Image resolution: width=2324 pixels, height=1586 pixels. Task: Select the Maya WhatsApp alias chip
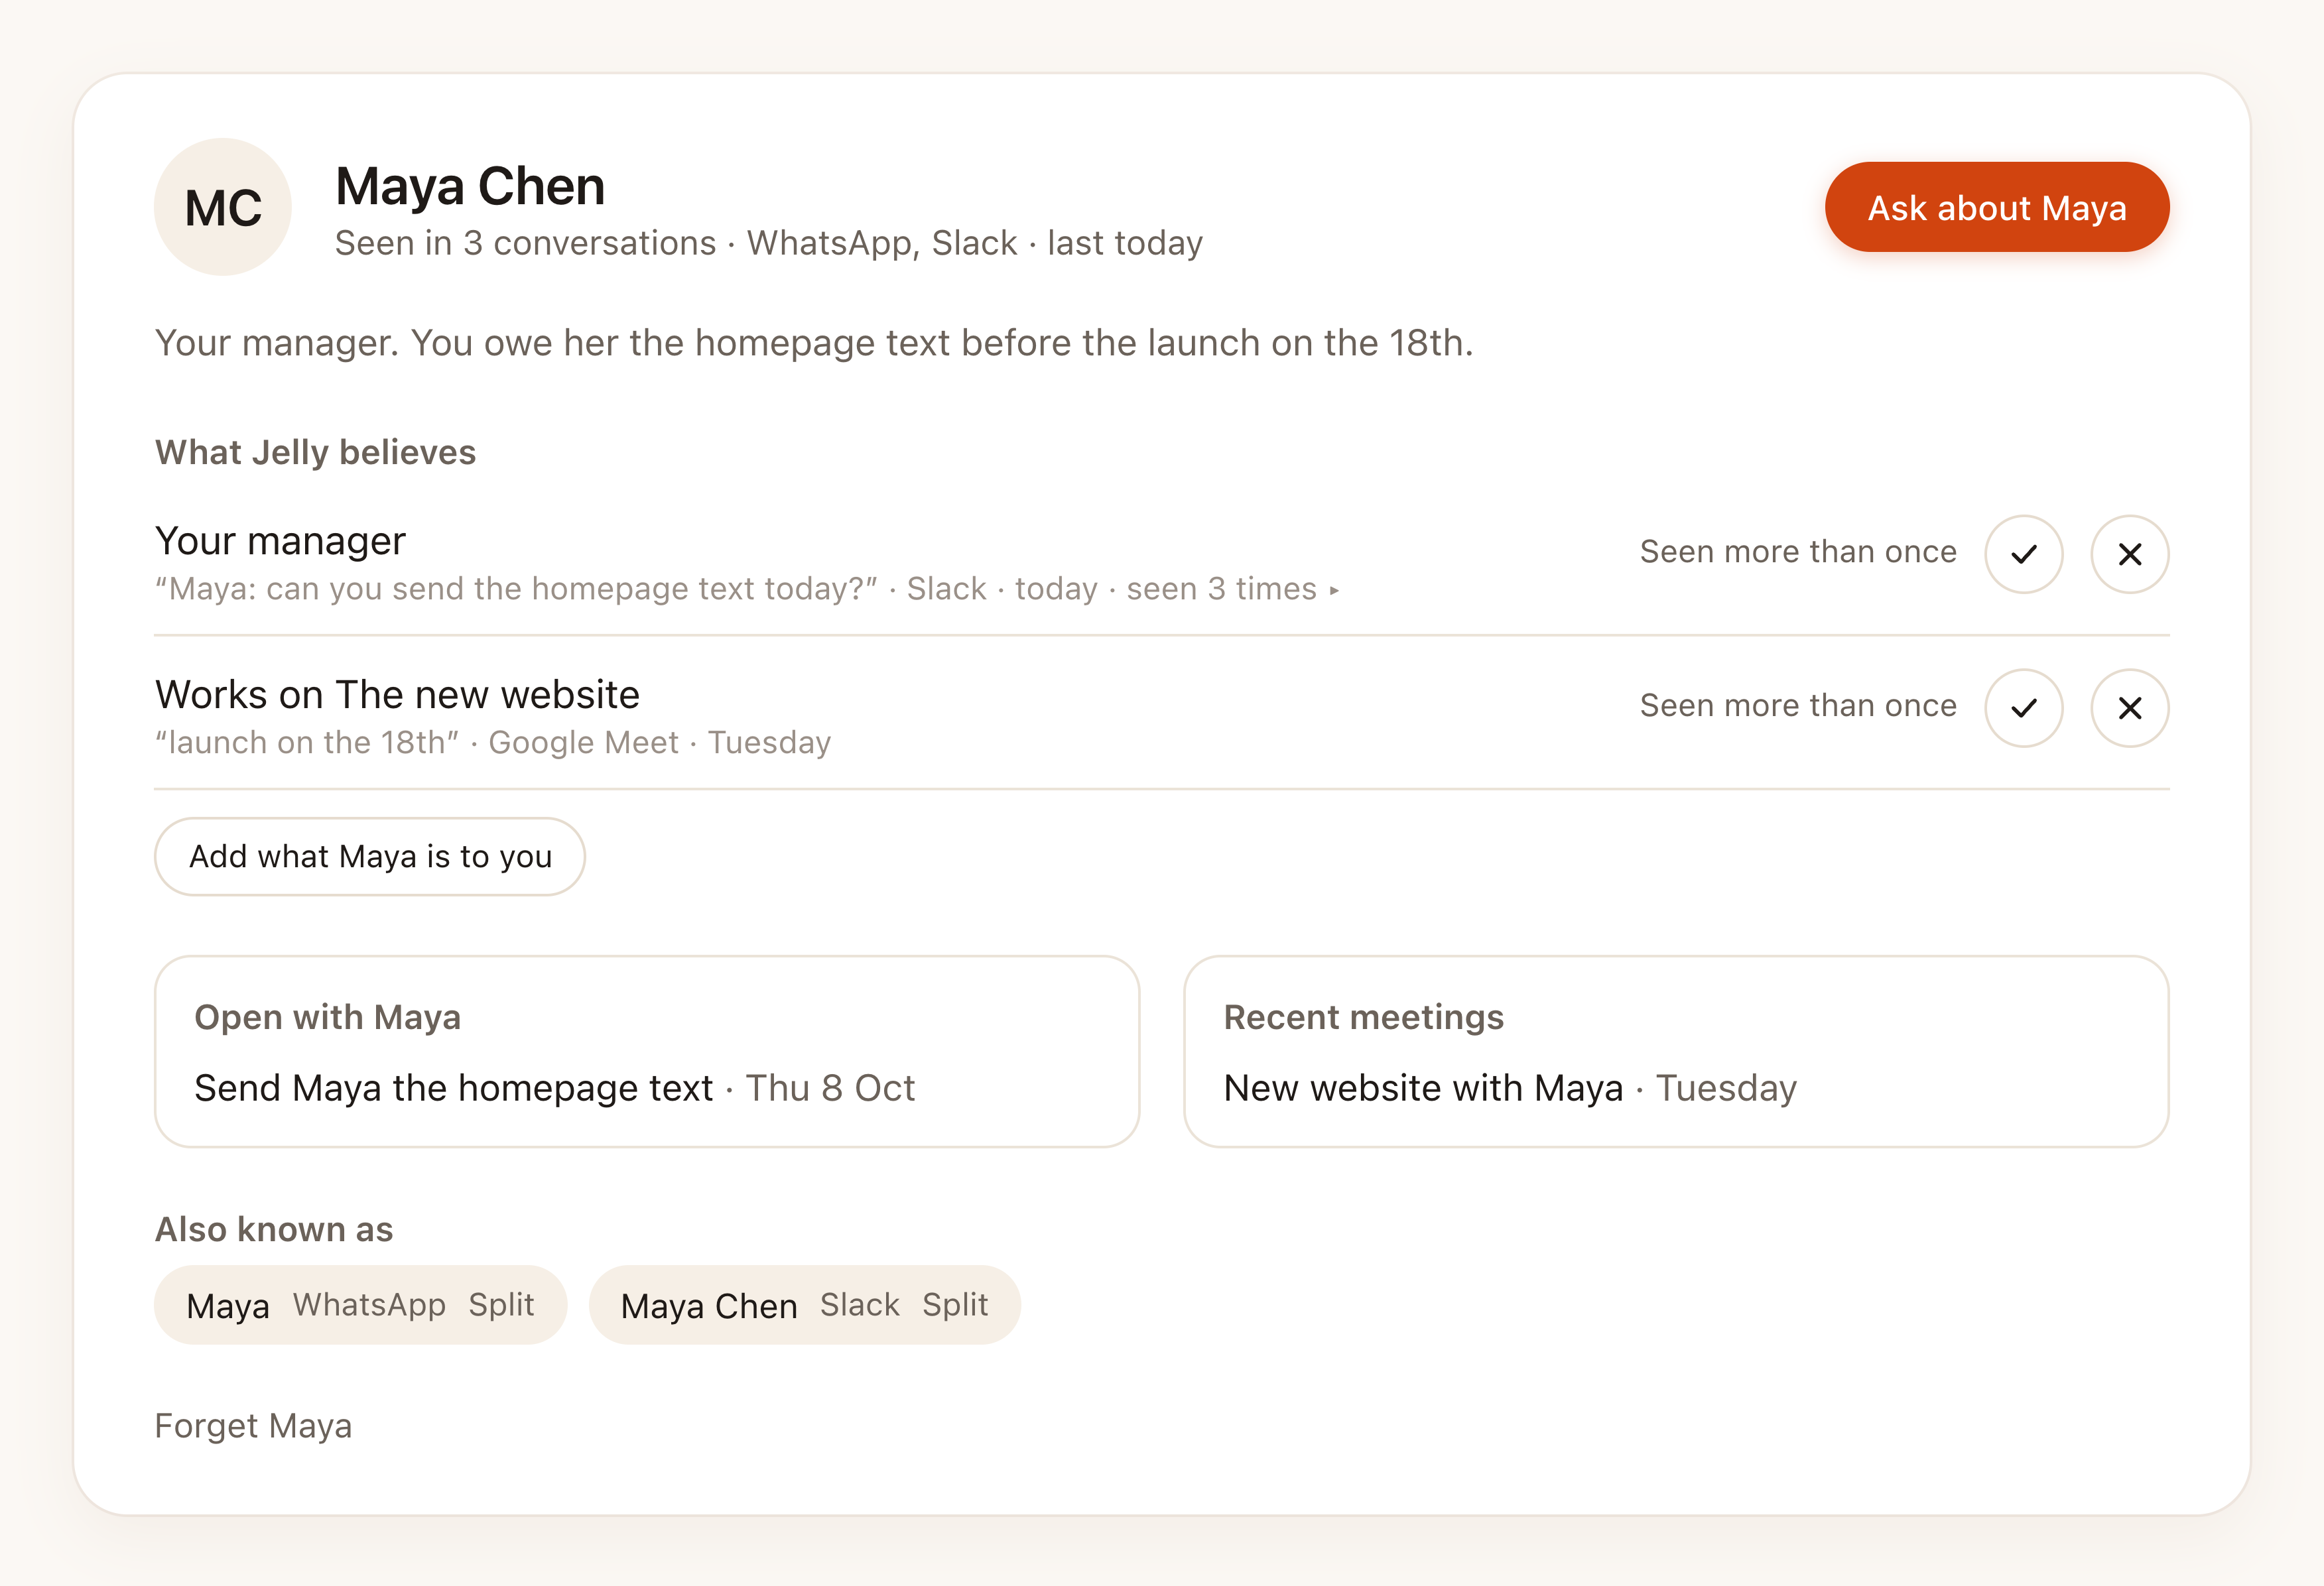pos(360,1305)
